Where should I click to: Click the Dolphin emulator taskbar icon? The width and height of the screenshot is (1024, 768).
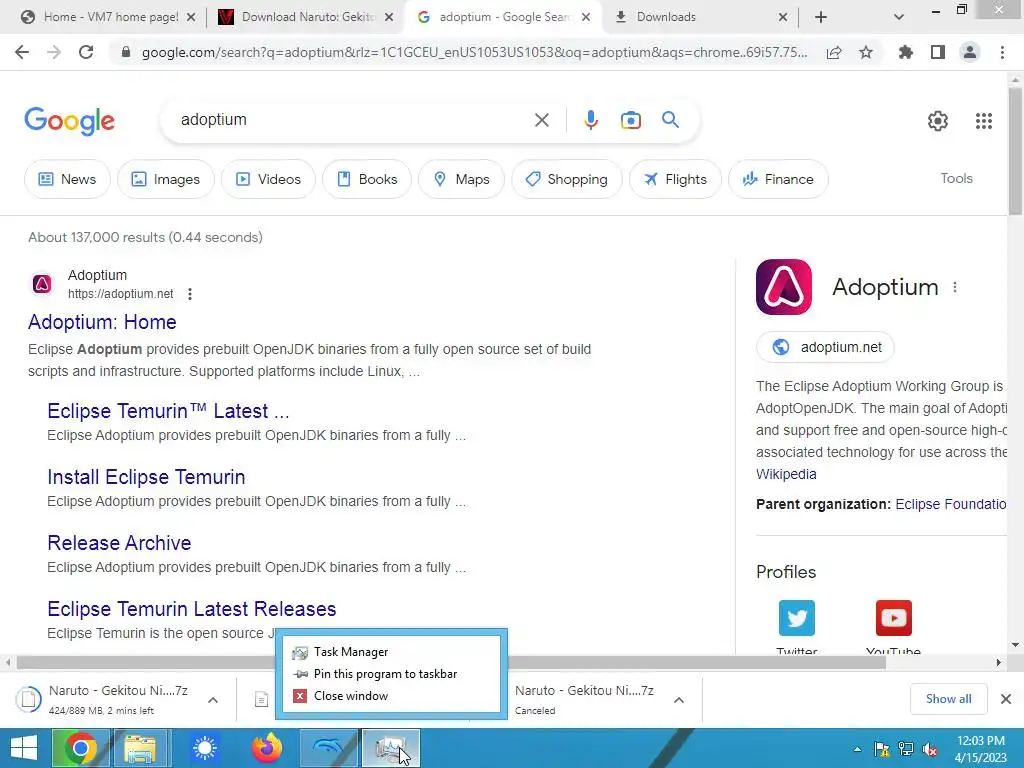tap(328, 748)
